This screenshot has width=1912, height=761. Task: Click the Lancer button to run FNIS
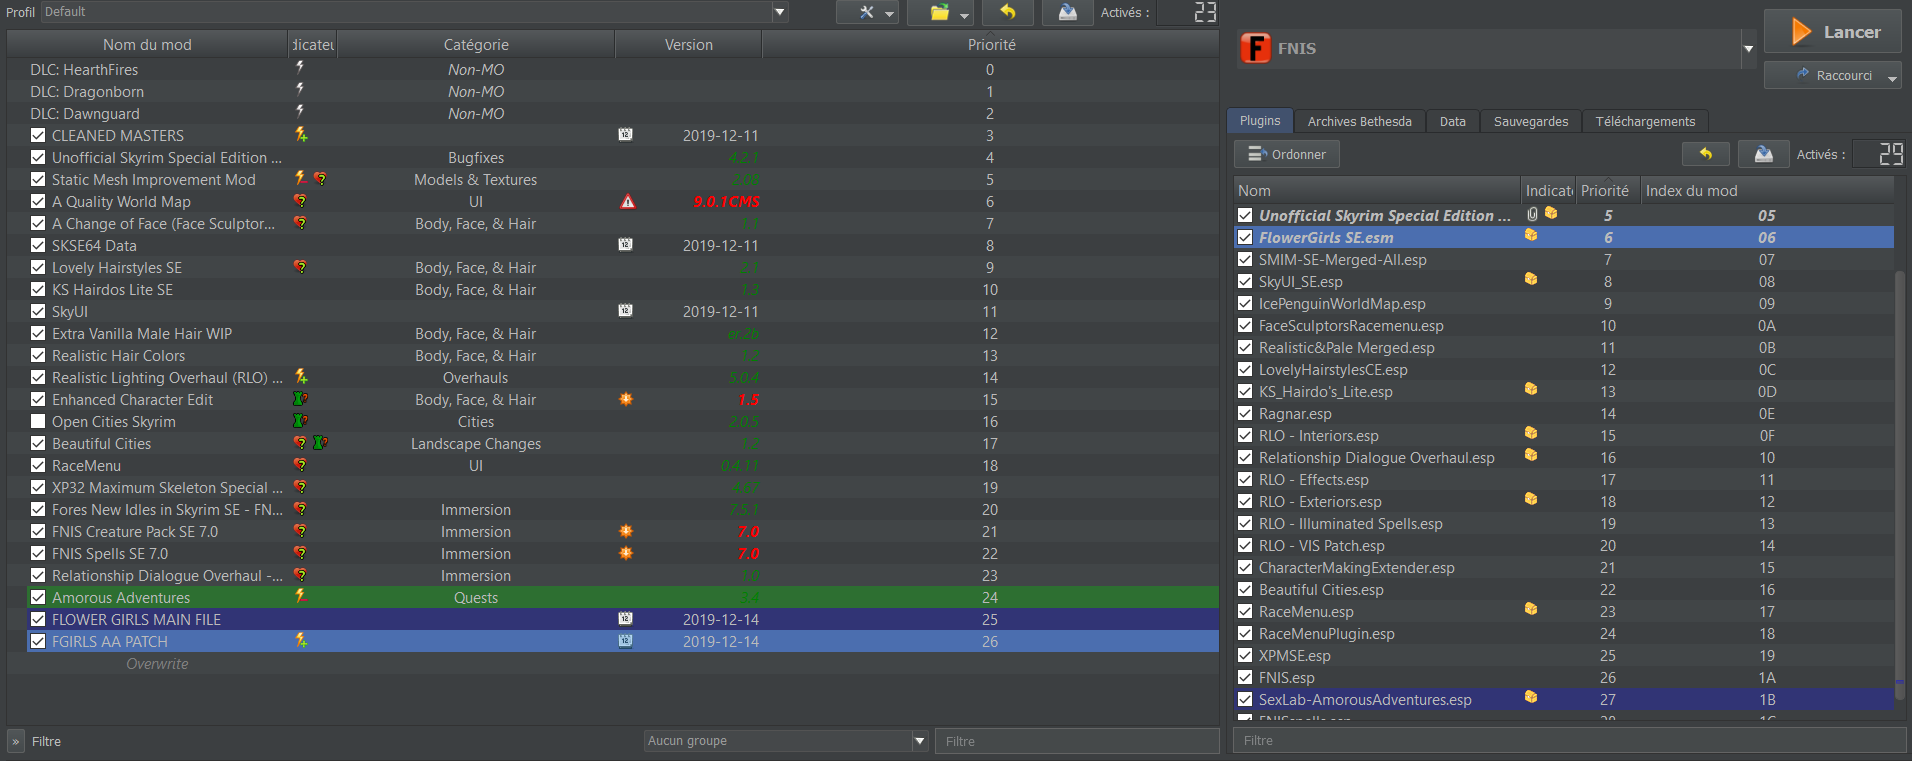click(x=1833, y=32)
